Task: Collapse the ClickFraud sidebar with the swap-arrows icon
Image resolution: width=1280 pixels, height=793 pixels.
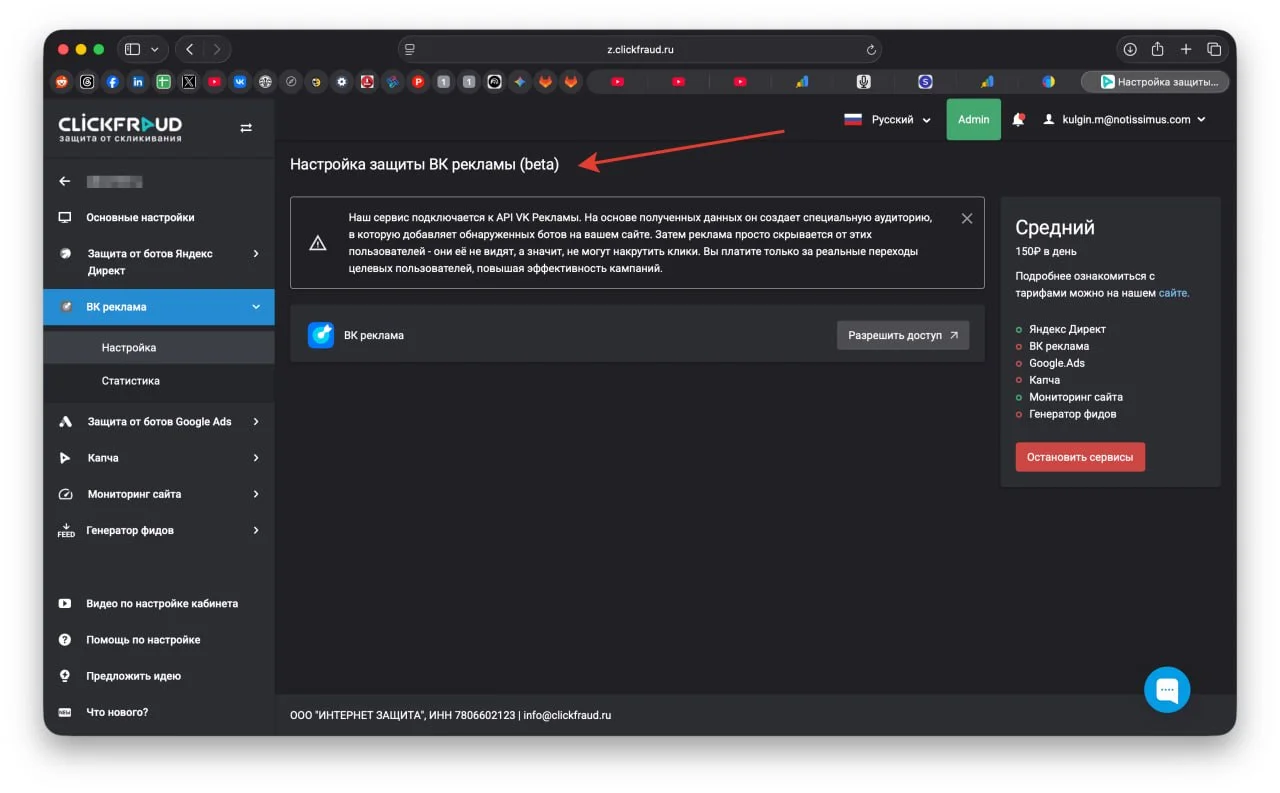Action: pos(246,127)
